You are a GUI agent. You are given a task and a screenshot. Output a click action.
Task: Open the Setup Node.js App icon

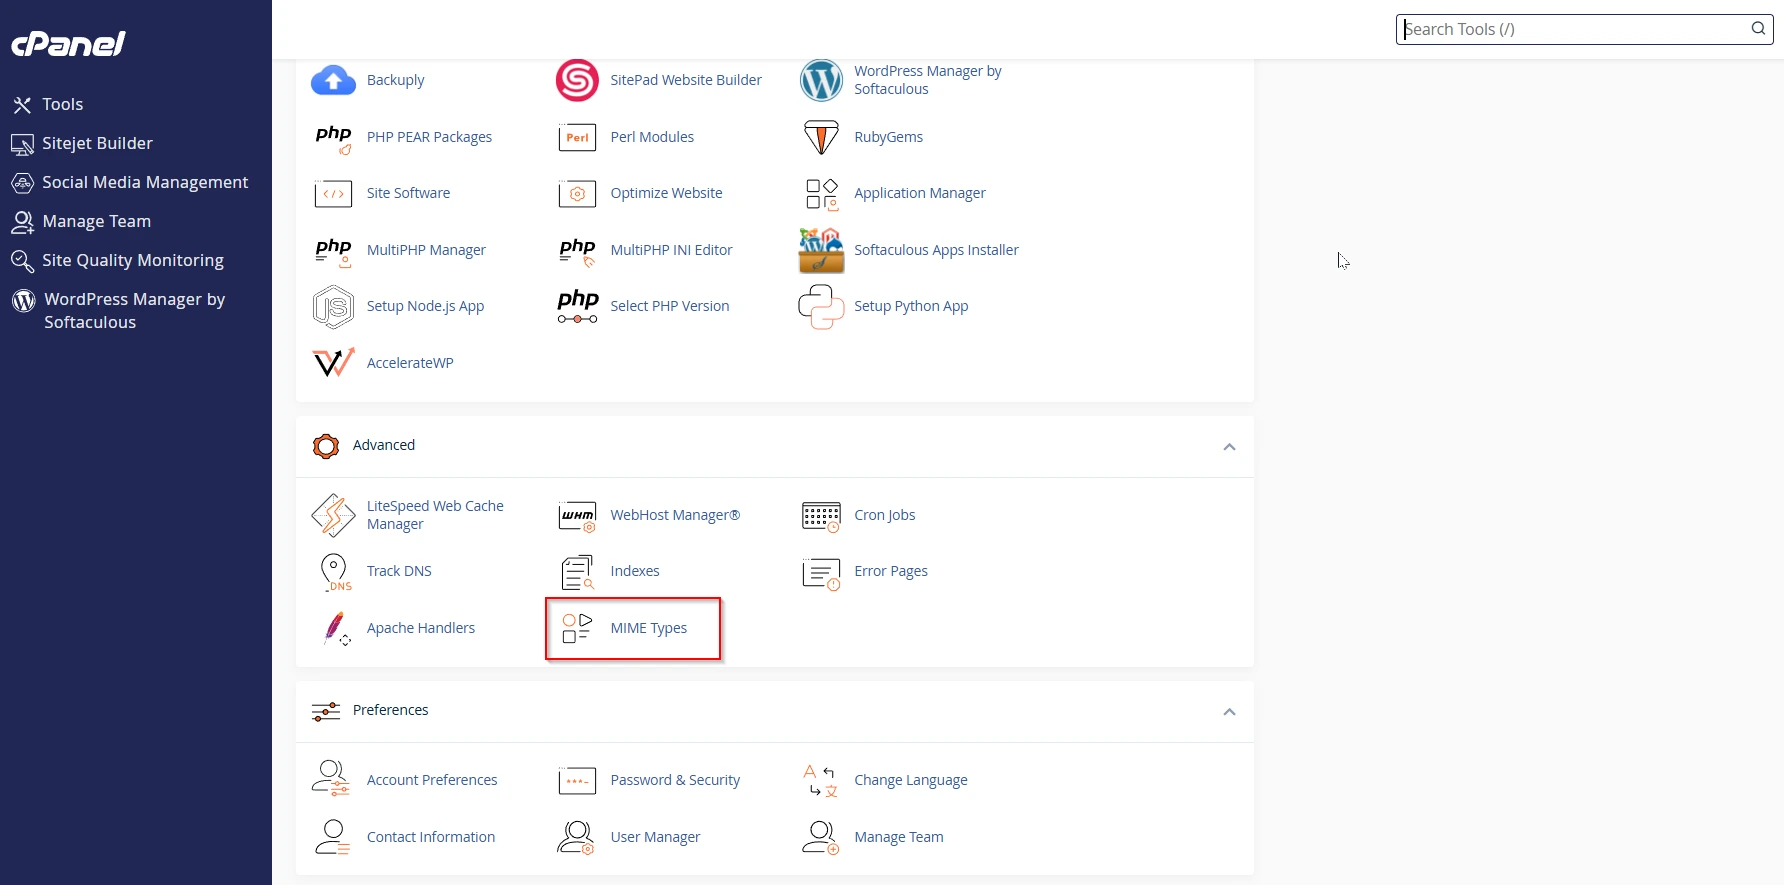pyautogui.click(x=333, y=306)
